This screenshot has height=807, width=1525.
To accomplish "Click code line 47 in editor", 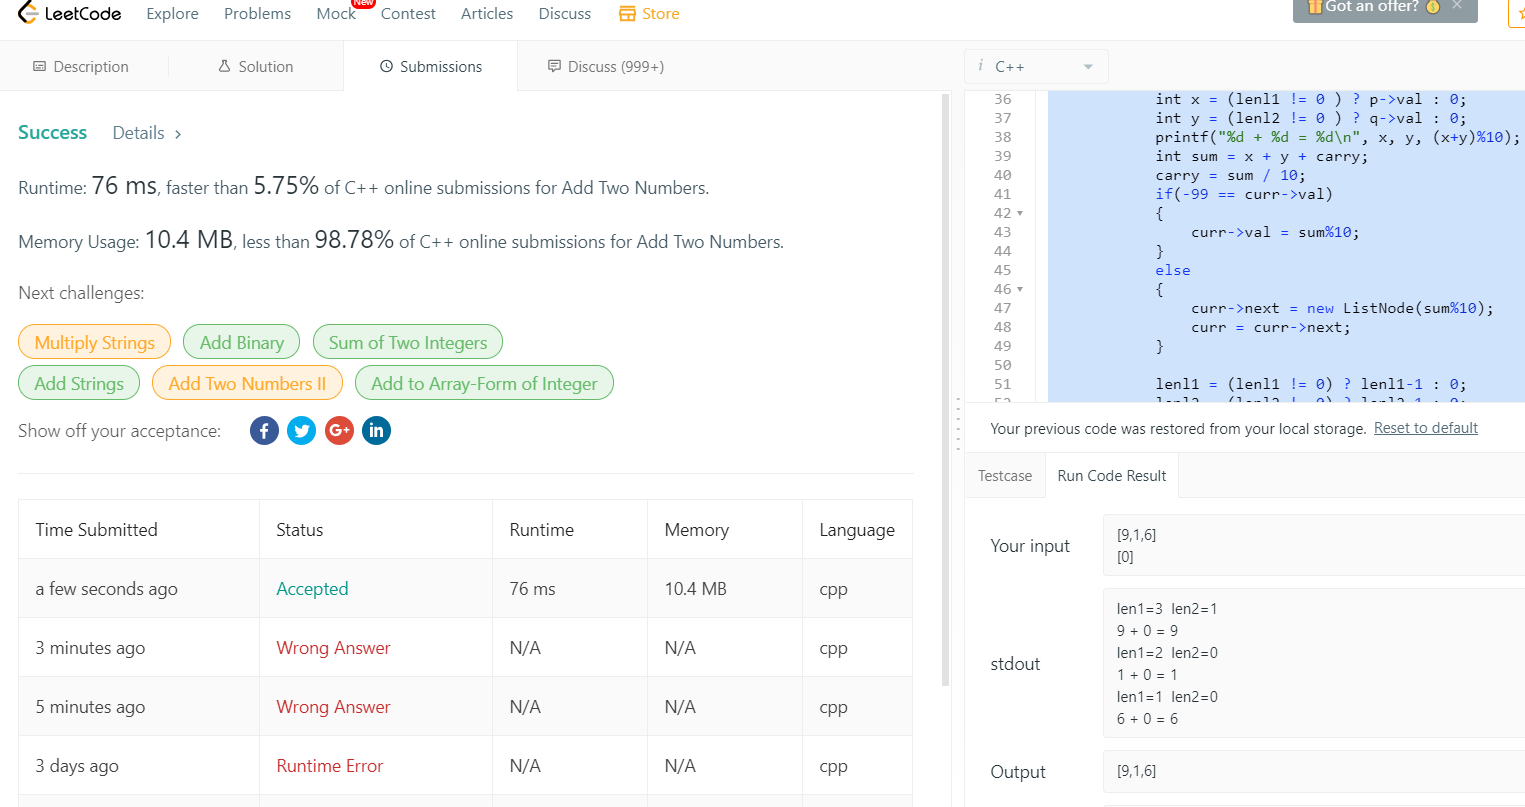I will [x=1342, y=308].
